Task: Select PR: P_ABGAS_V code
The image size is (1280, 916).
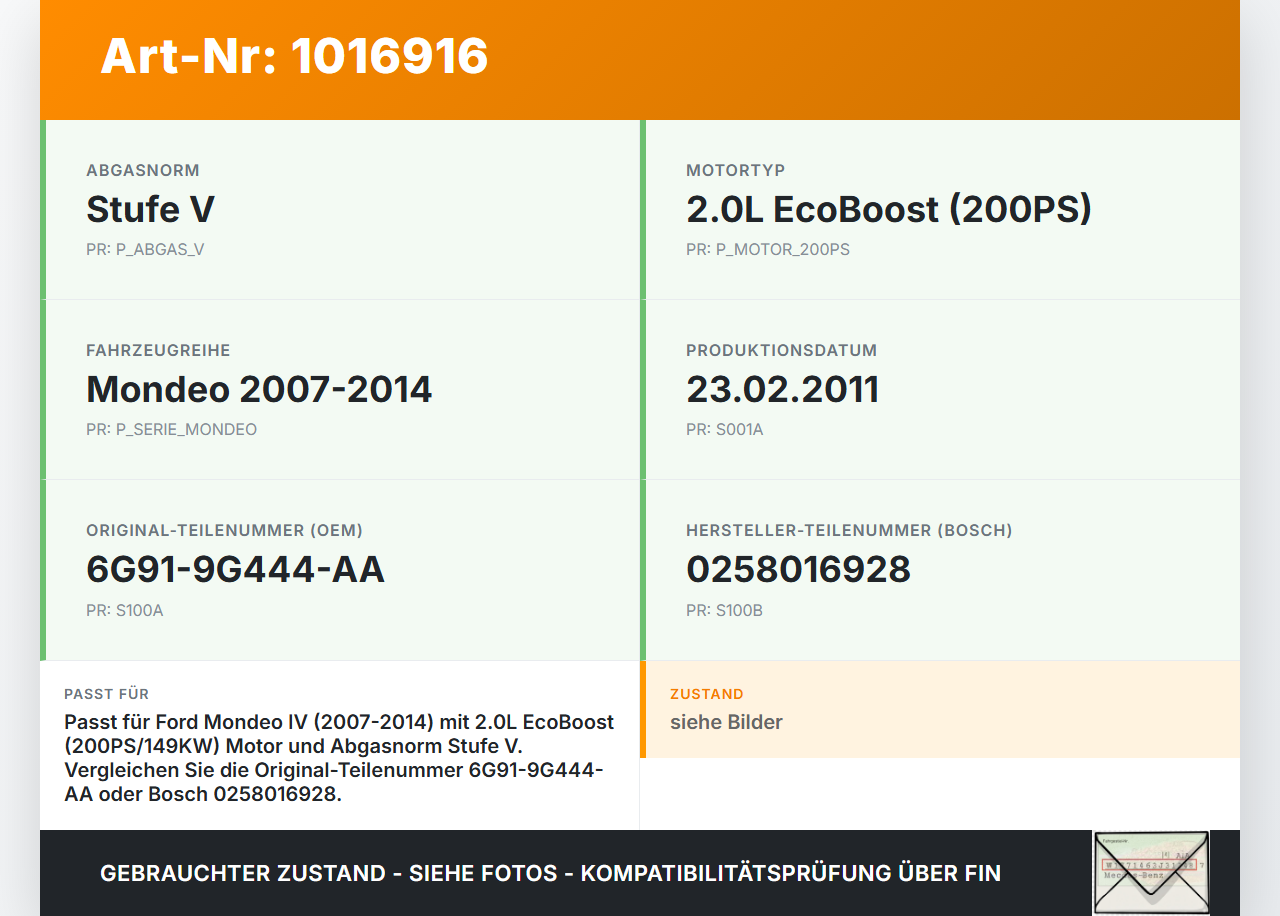Action: coord(145,250)
